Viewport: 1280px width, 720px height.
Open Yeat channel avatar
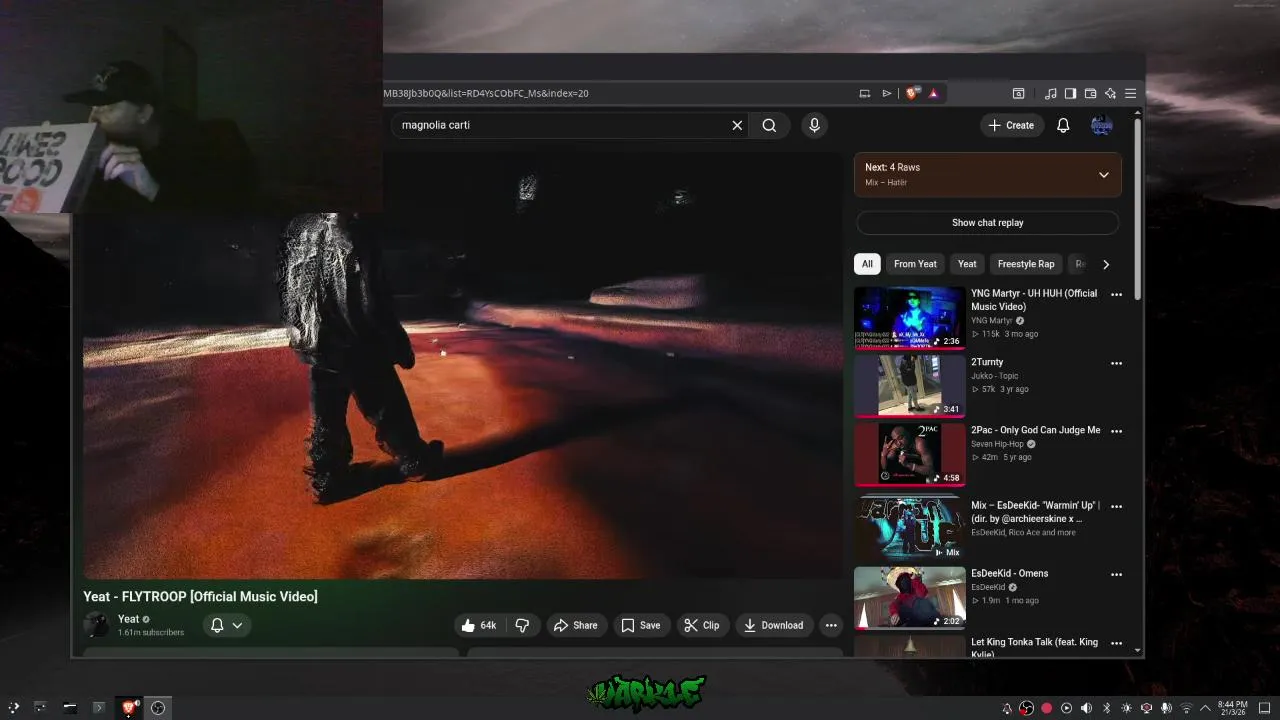tap(96, 625)
